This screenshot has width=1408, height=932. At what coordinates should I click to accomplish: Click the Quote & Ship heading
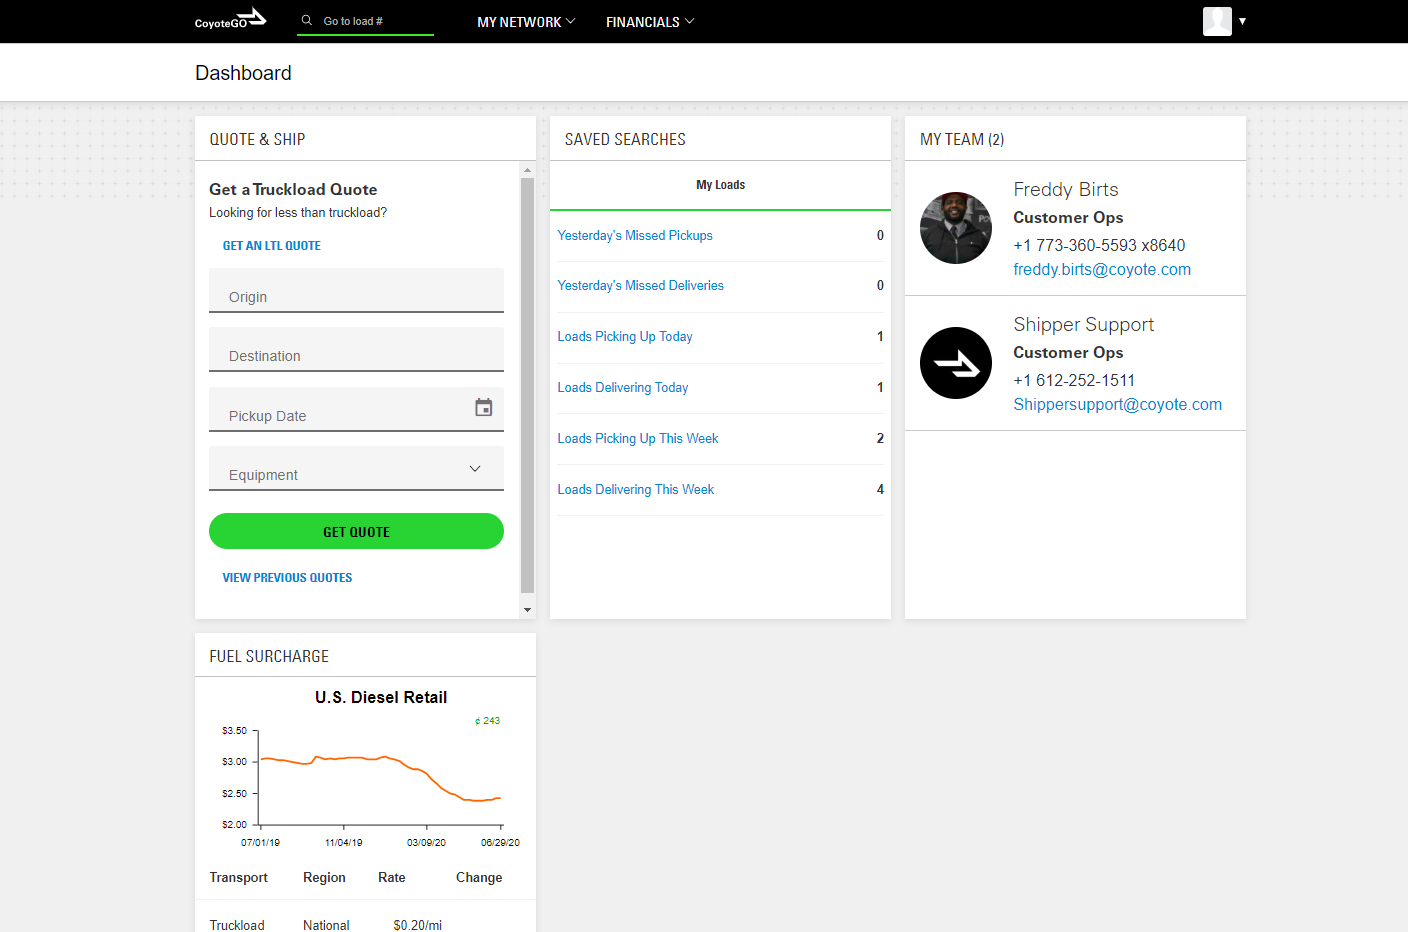(257, 140)
